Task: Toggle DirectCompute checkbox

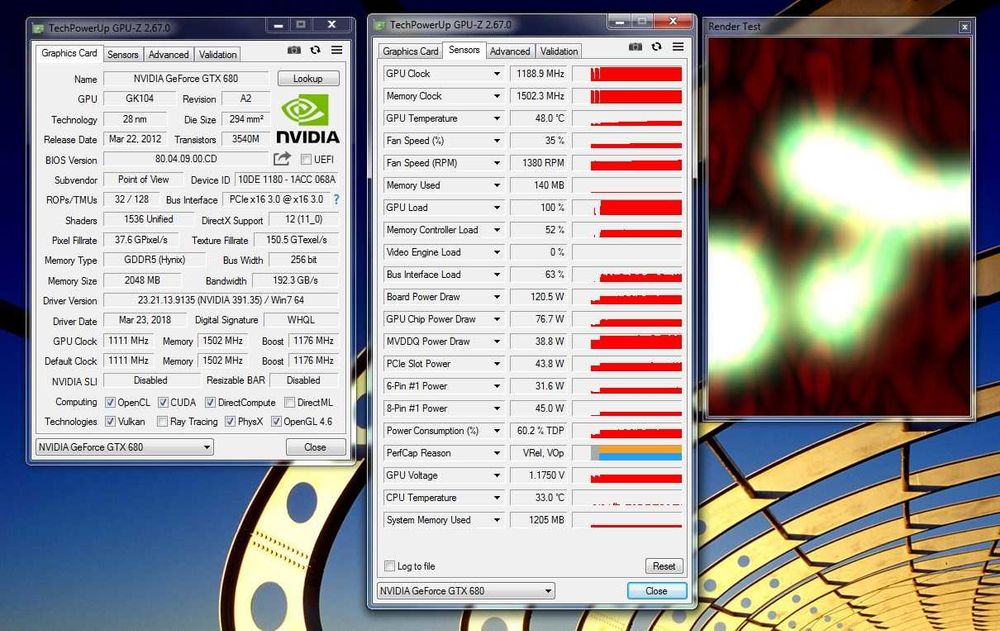Action: [210, 403]
